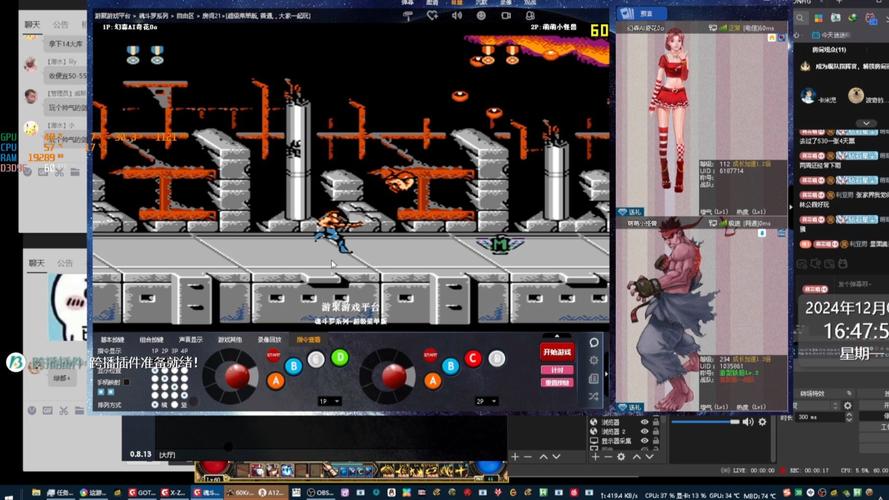889x500 pixels.
Task: Click the red START button for player 2
Action: [x=430, y=355]
